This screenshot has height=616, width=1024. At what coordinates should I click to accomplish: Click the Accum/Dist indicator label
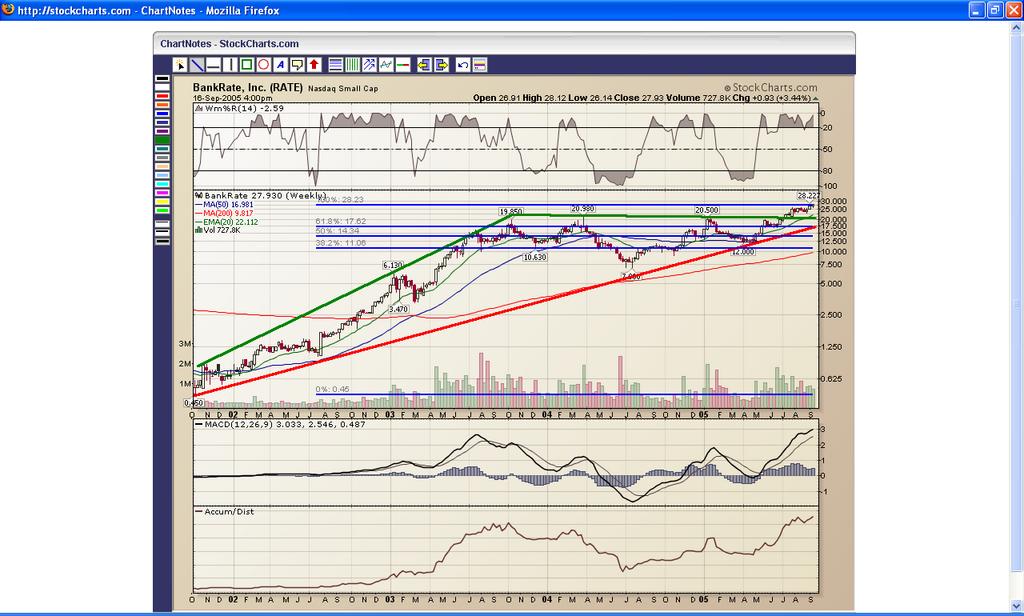225,511
